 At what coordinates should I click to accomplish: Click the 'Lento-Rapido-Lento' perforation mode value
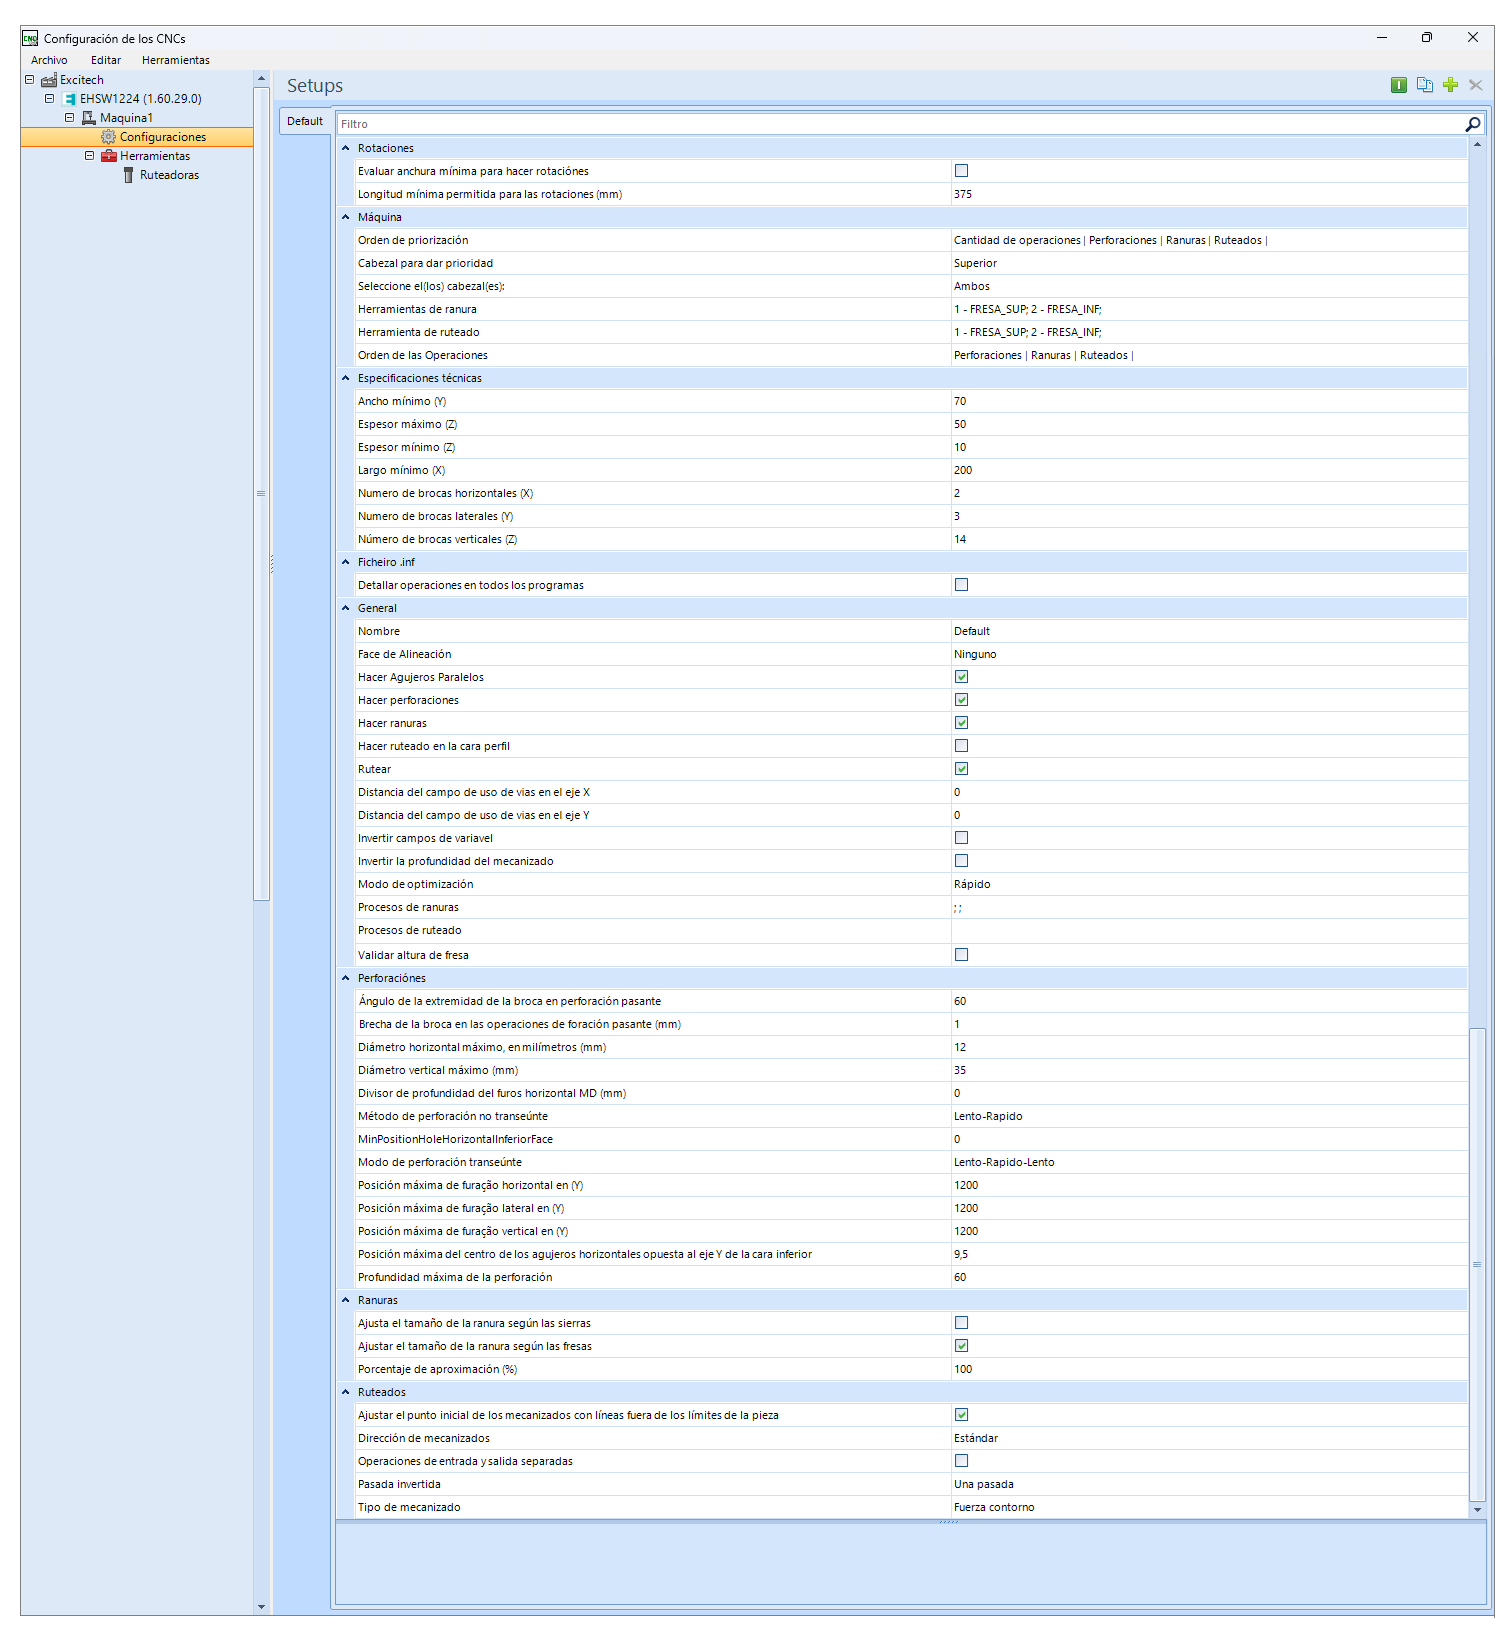[x=1004, y=1162]
